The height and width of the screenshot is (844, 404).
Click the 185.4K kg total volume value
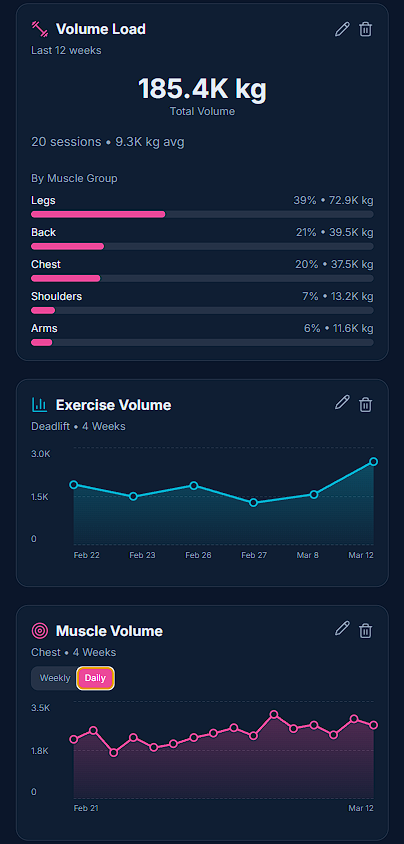[202, 89]
